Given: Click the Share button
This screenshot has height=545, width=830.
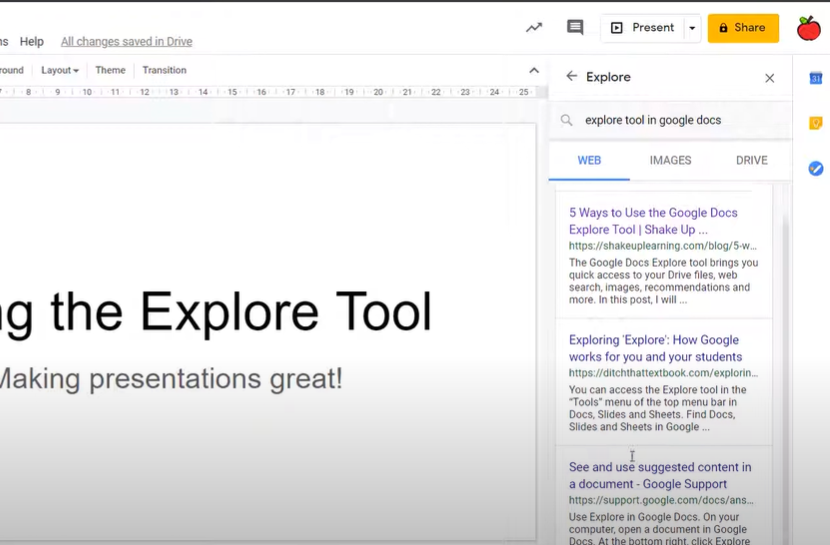Looking at the screenshot, I should click(743, 28).
